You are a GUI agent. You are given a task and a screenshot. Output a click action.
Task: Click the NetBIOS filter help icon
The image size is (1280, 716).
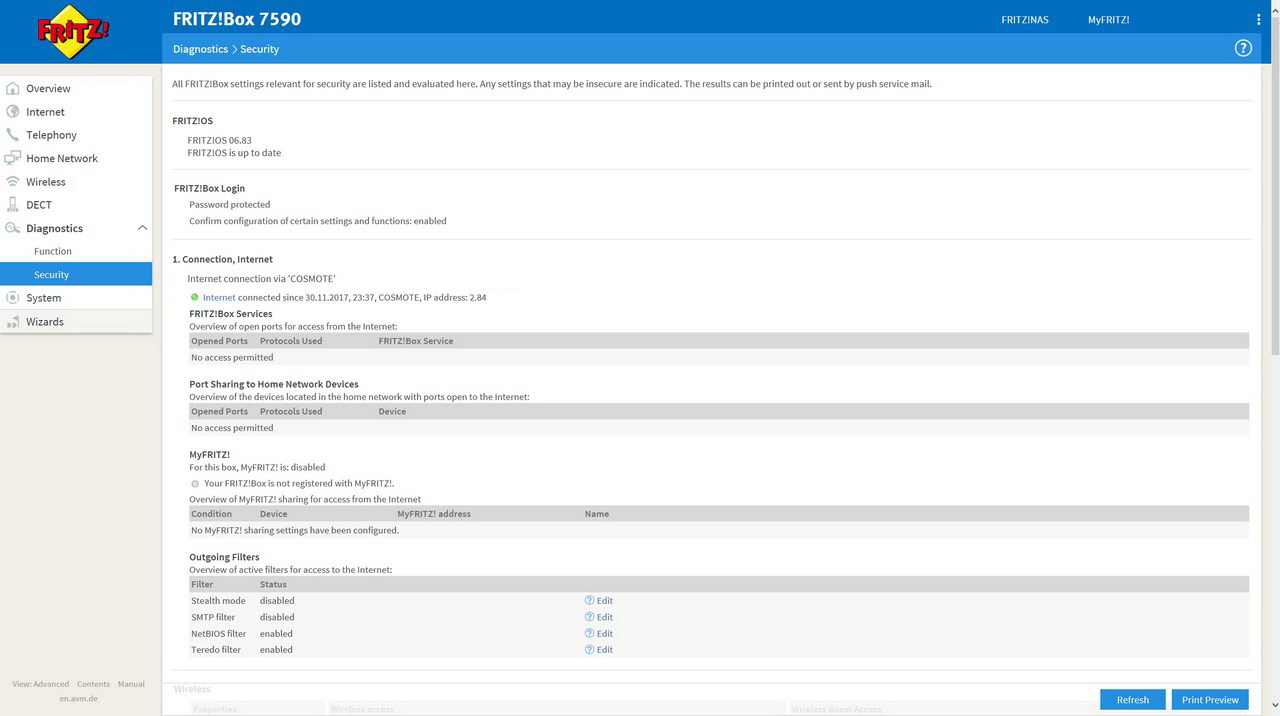pyautogui.click(x=589, y=633)
